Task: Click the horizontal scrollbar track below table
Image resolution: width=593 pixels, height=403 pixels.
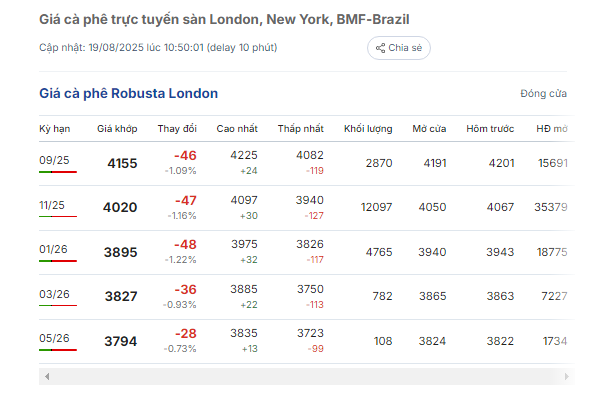Action: 306,377
